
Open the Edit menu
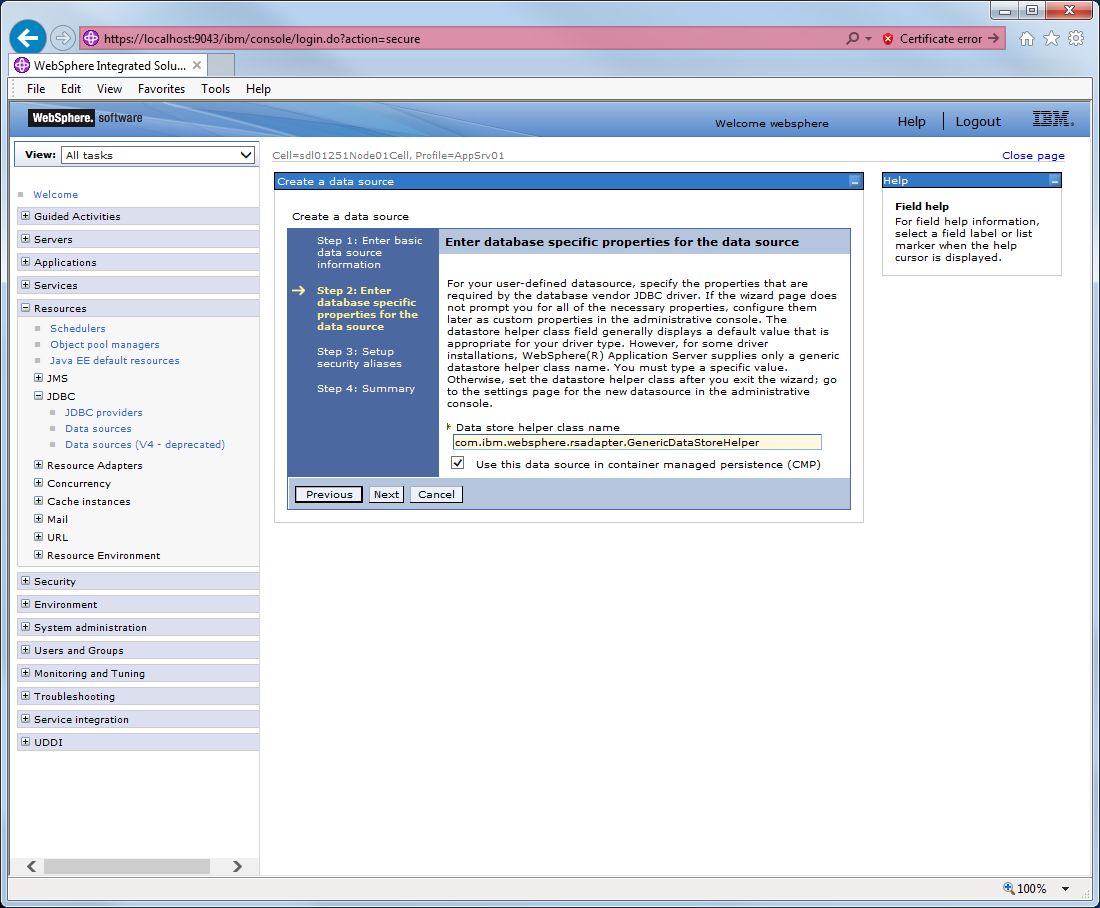[71, 89]
